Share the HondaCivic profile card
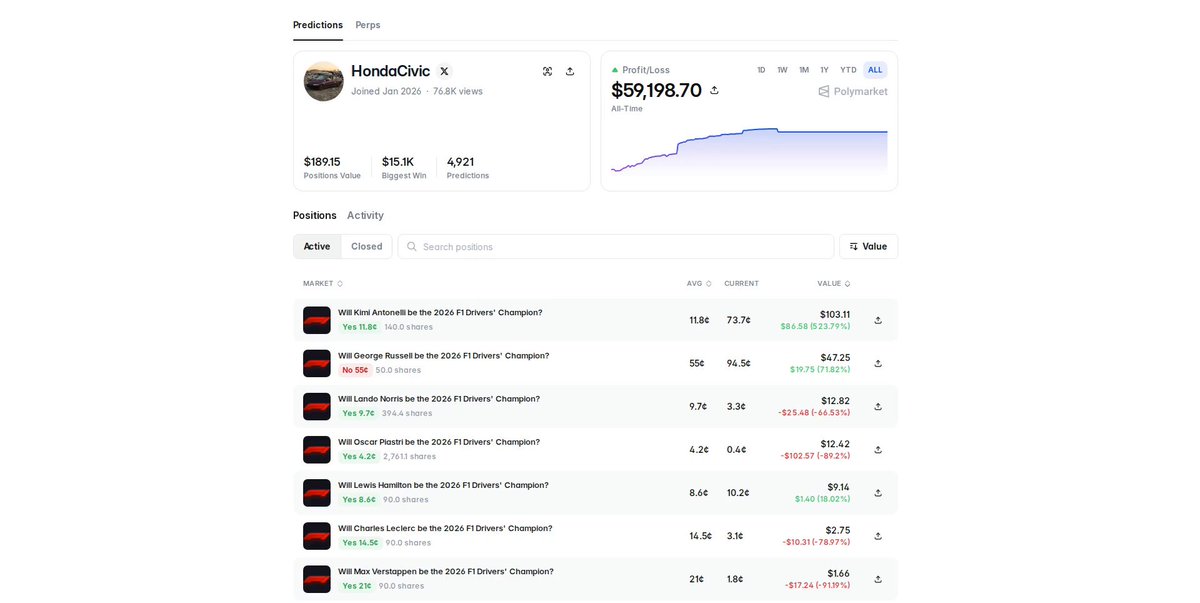Image resolution: width=1200 pixels, height=603 pixels. coord(570,71)
